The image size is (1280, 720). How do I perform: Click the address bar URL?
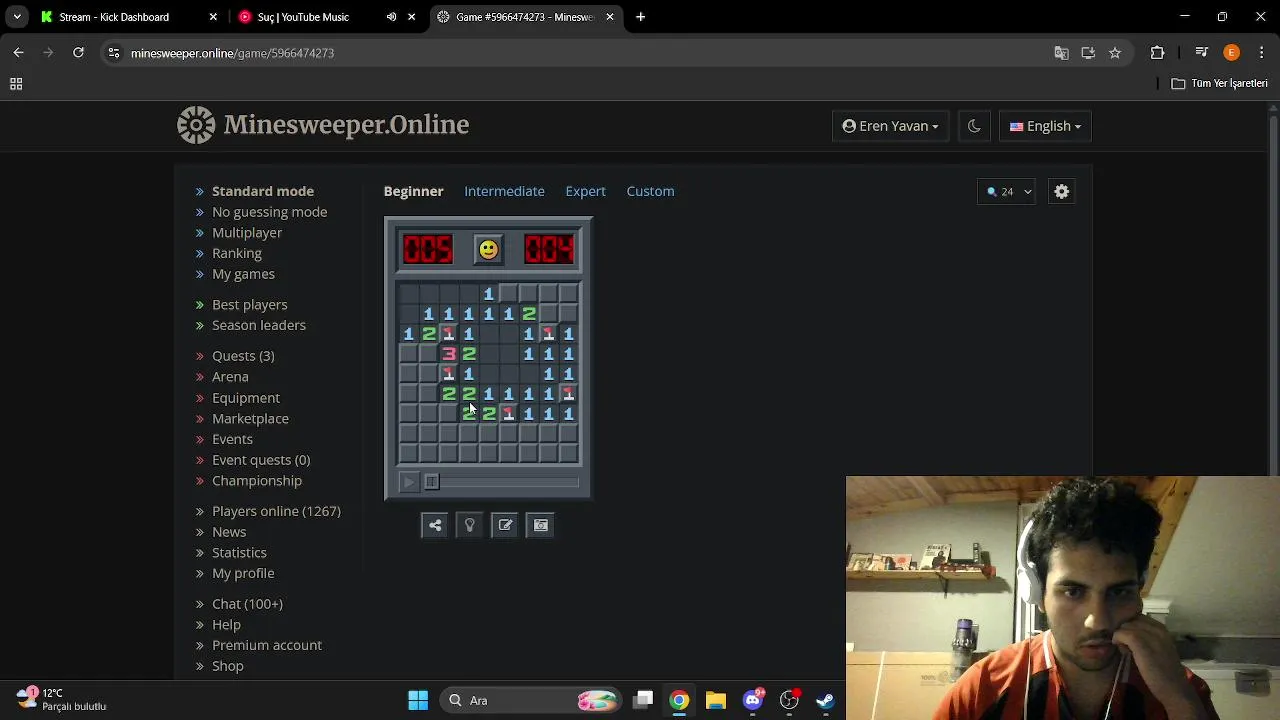coord(232,53)
